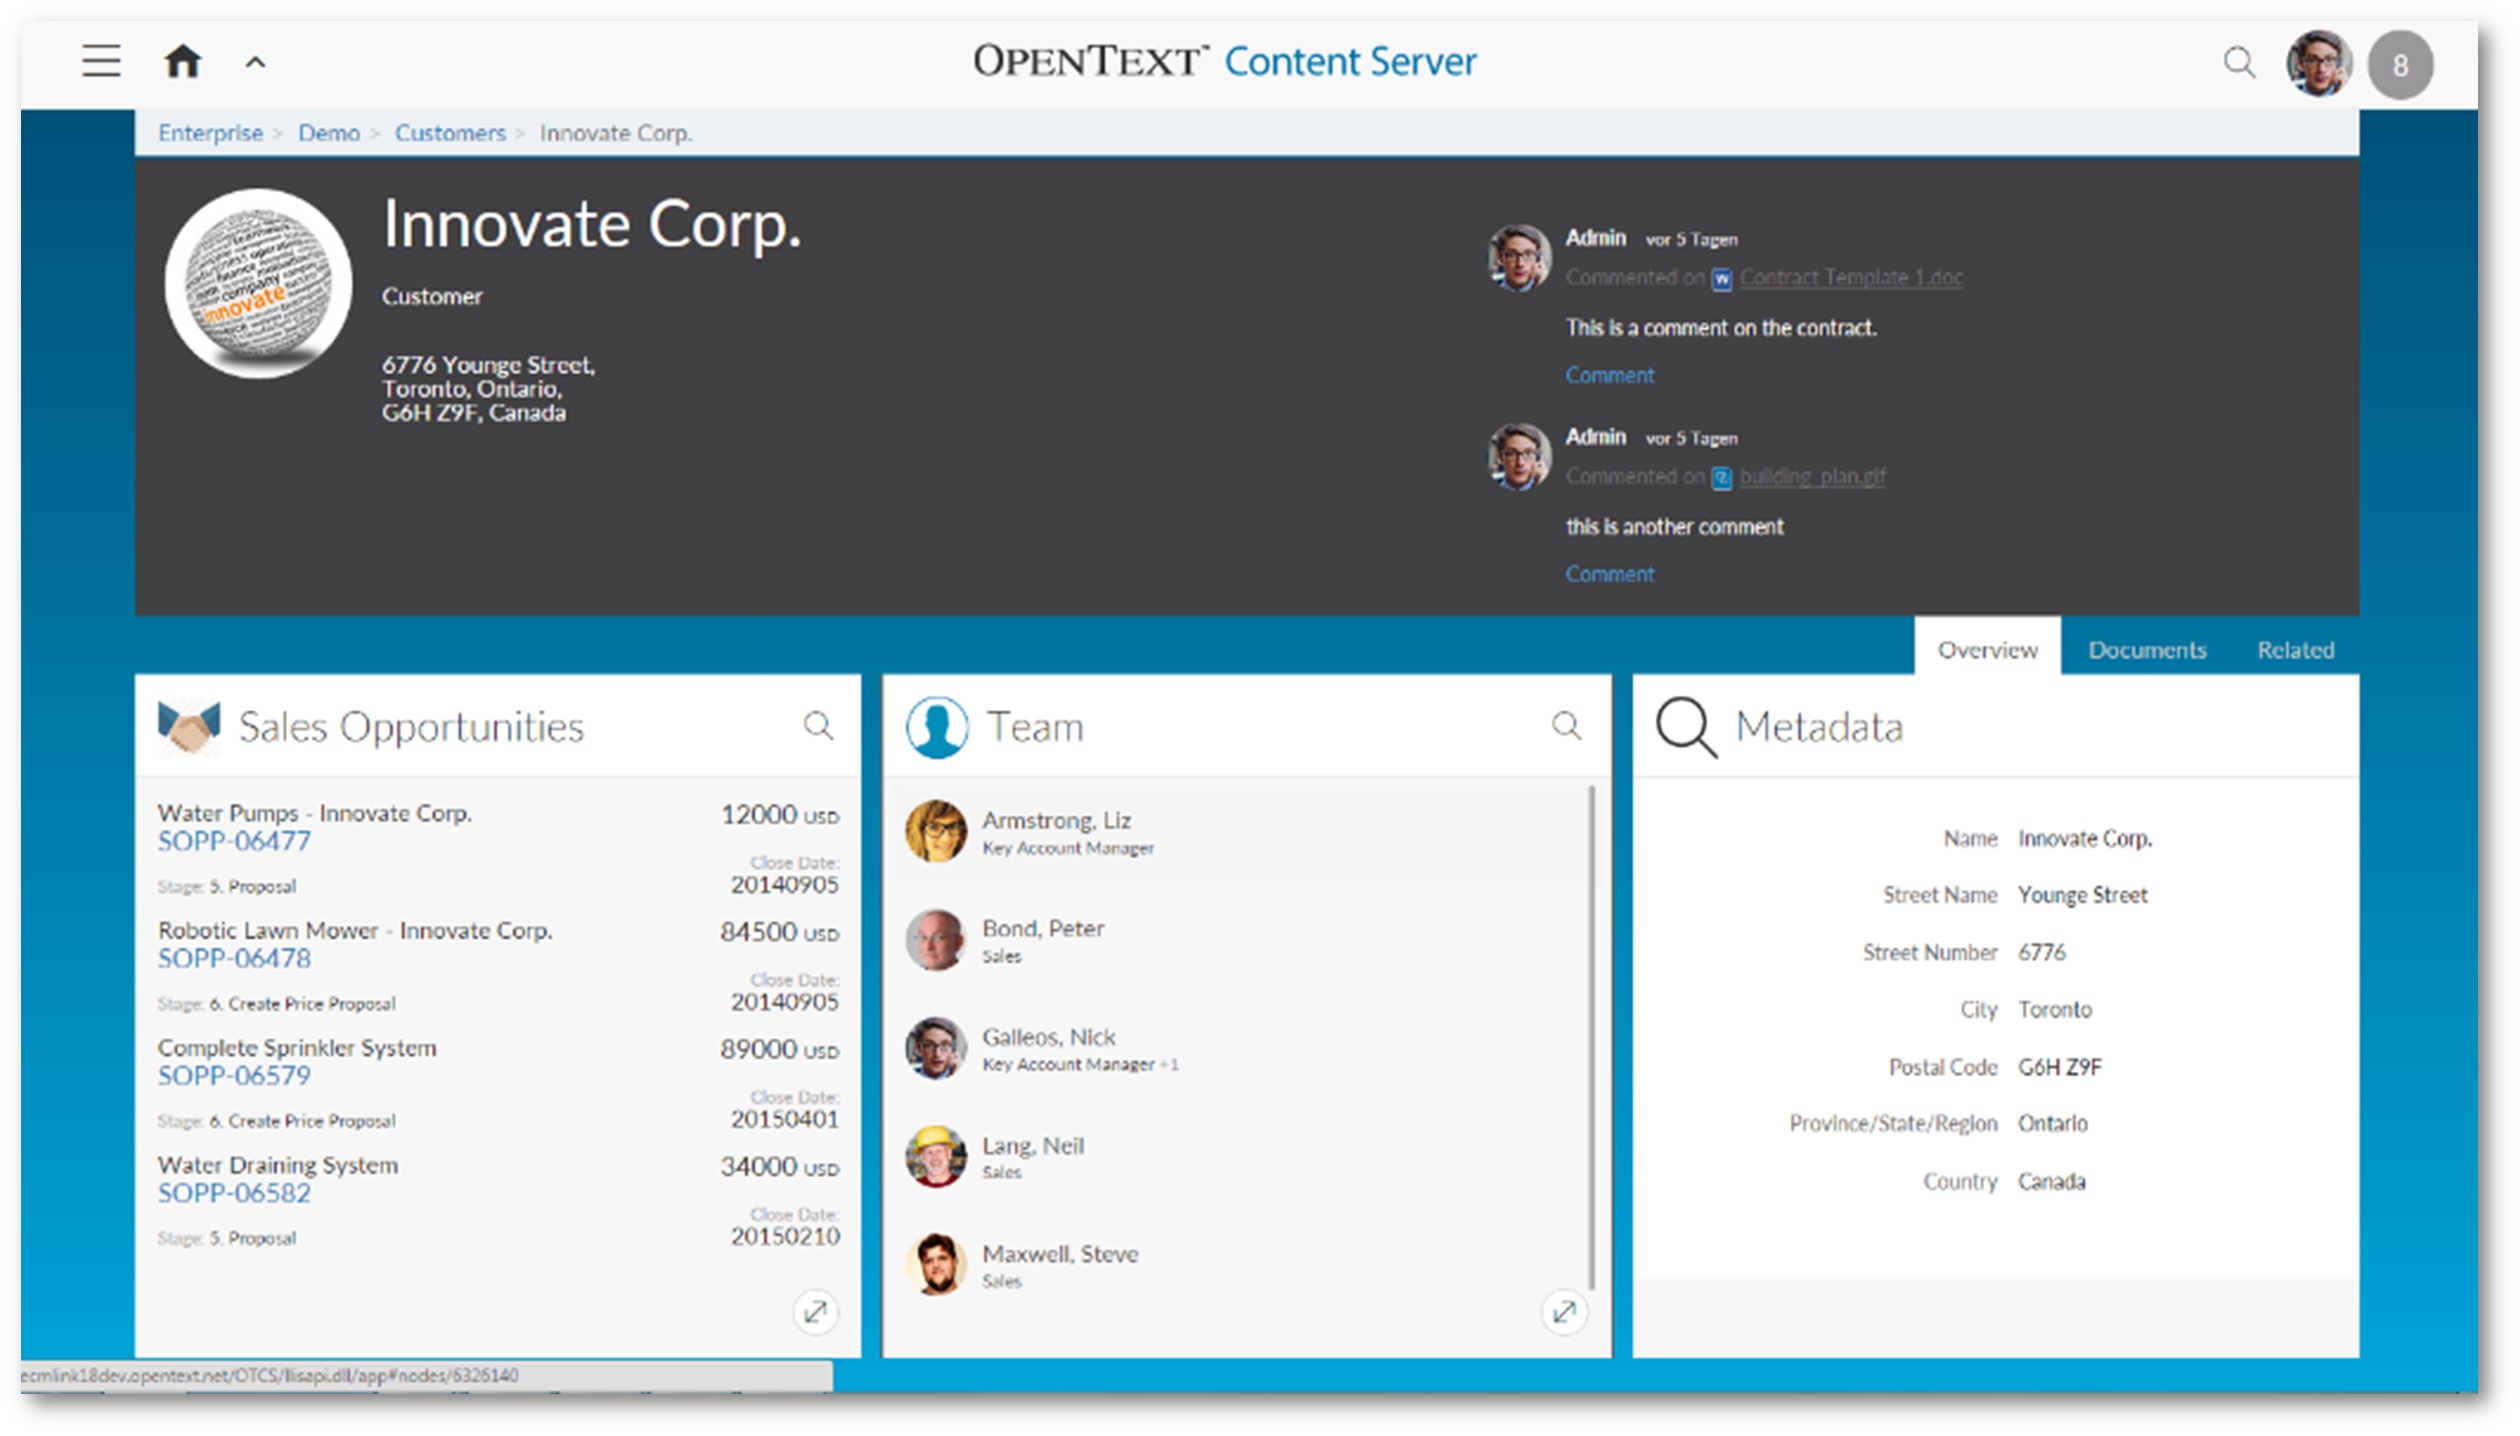Click the Metadata magnifier icon
The height and width of the screenshot is (1436, 2520).
[x=1686, y=727]
